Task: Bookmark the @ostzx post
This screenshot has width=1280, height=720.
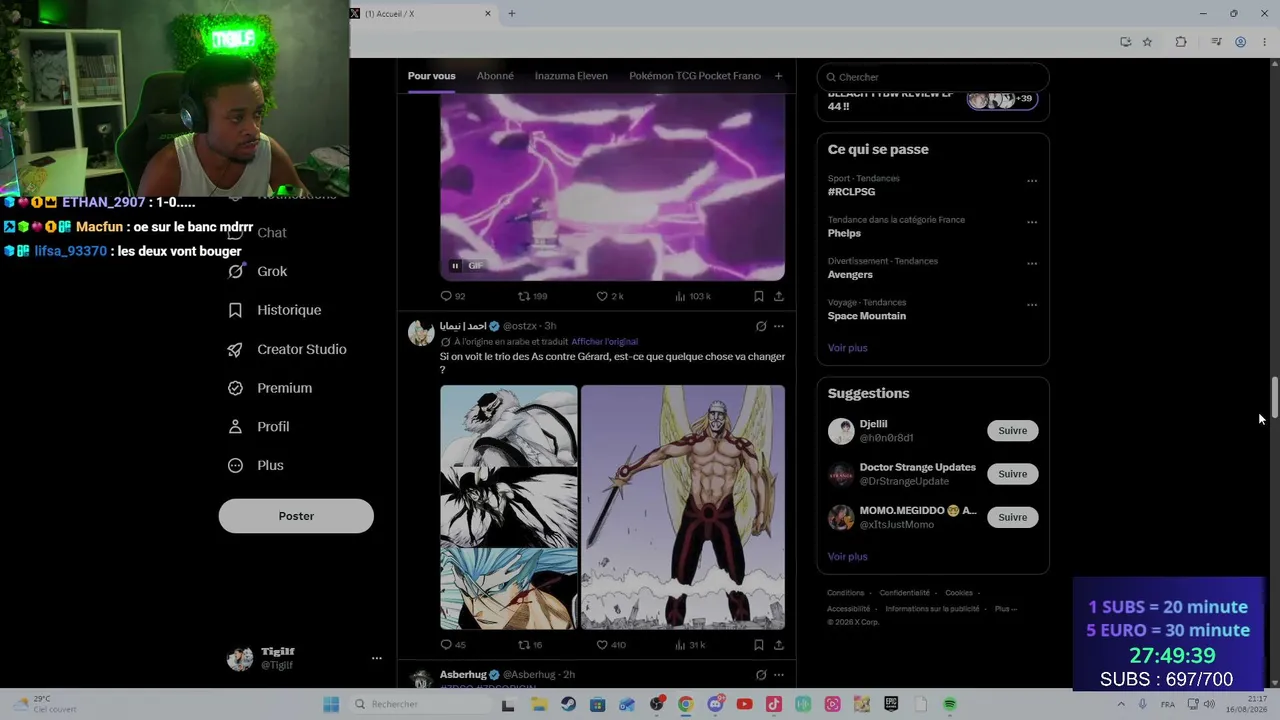Action: (x=759, y=645)
